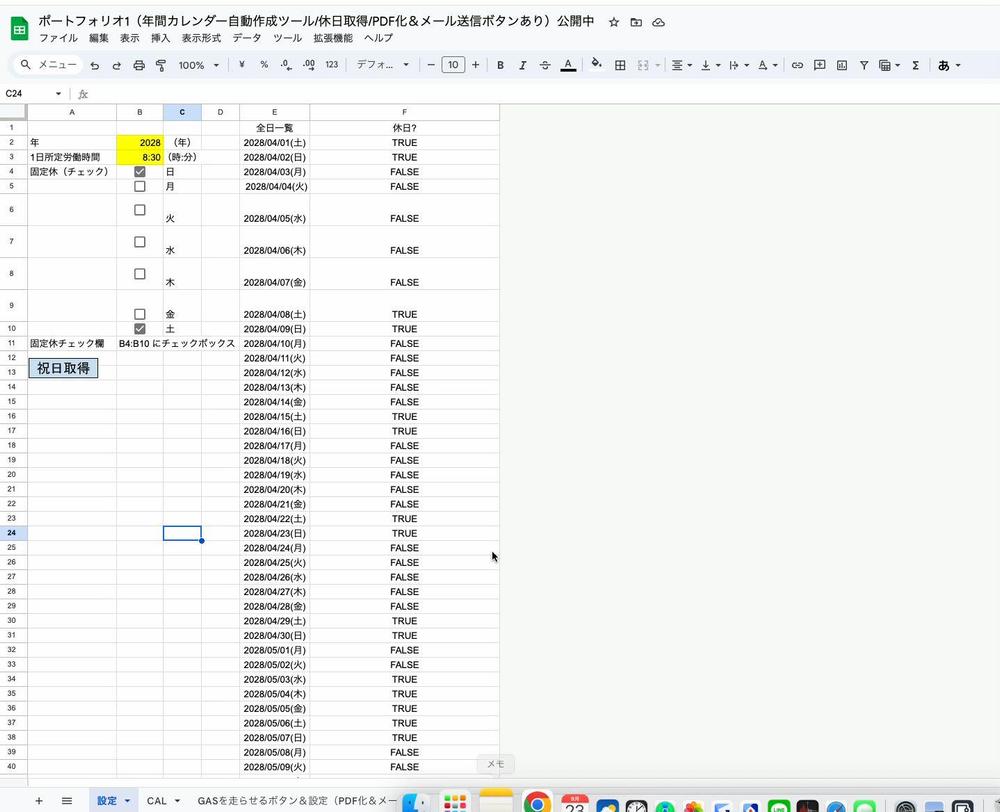Apply strikethrough formatting
Viewport: 1000px width, 812px height.
pyautogui.click(x=544, y=65)
